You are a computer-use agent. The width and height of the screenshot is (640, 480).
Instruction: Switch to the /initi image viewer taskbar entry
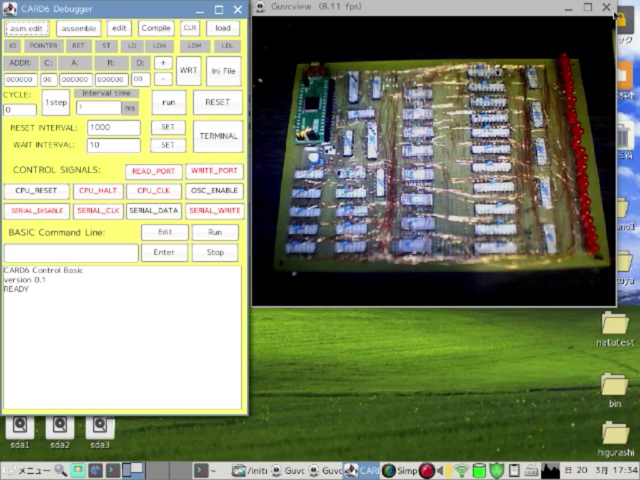point(249,471)
